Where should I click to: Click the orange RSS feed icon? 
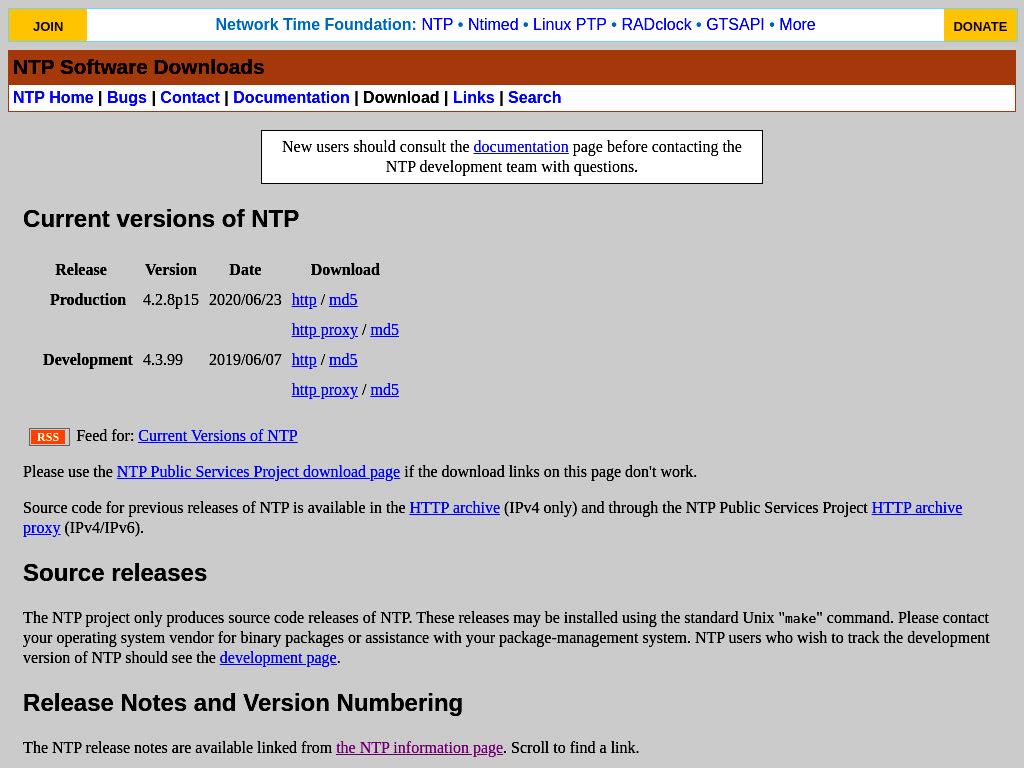[x=49, y=437]
